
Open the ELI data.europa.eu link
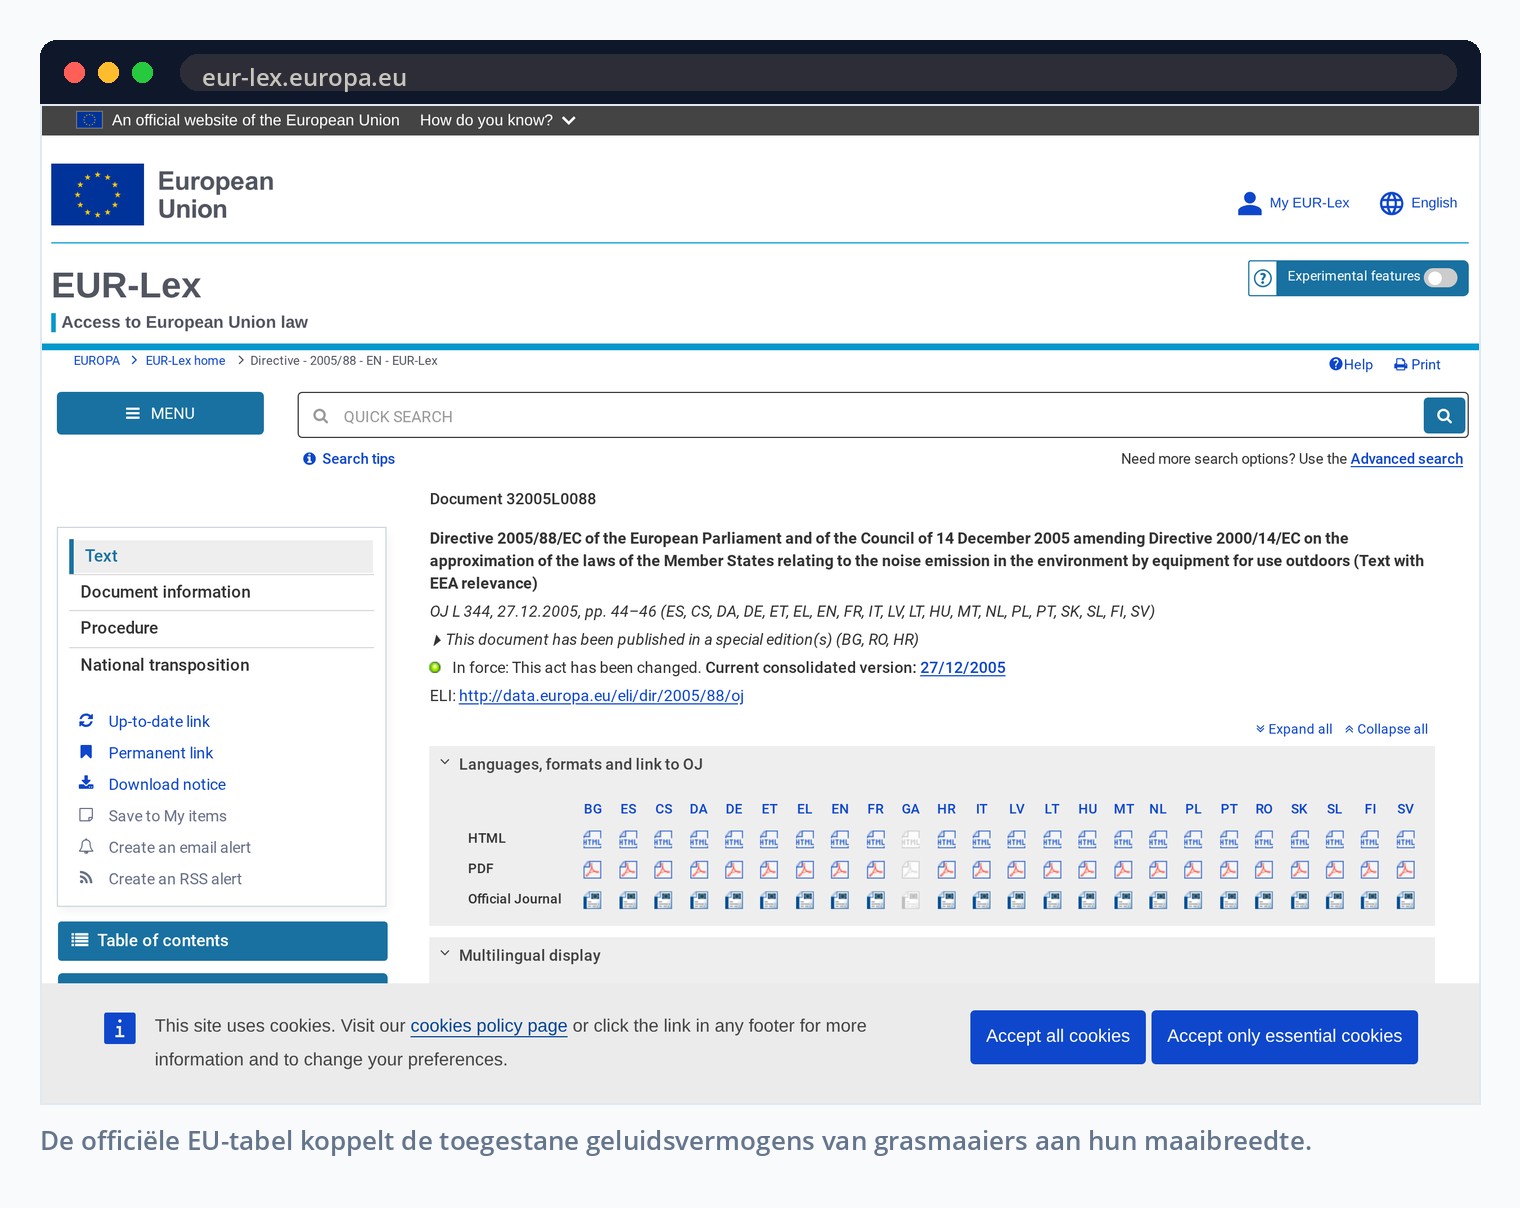pos(601,696)
